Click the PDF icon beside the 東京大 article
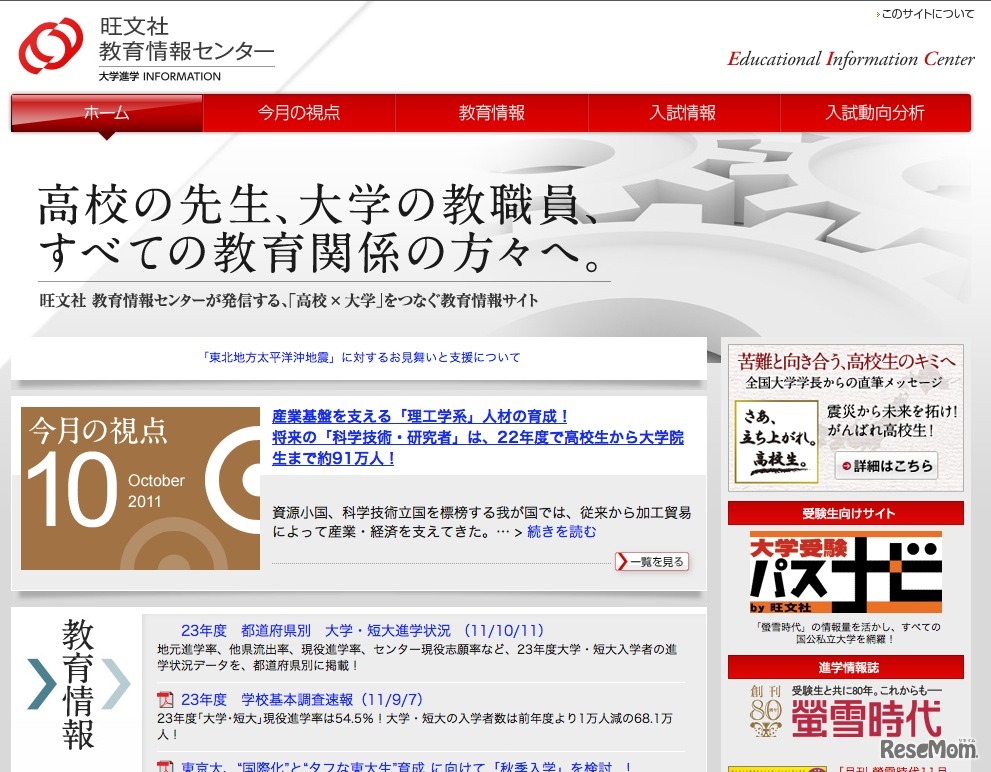This screenshot has height=772, width=991. pyautogui.click(x=167, y=765)
